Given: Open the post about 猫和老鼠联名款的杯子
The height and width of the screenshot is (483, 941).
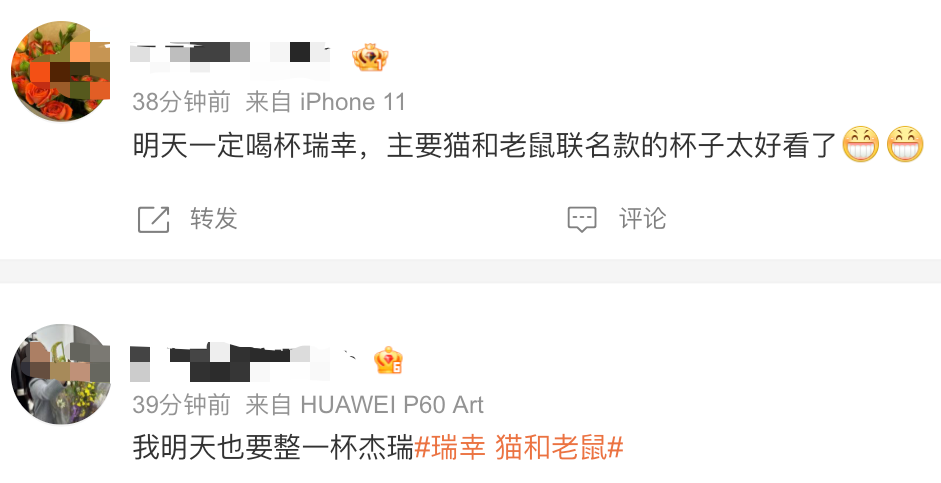Looking at the screenshot, I should coord(528,145).
